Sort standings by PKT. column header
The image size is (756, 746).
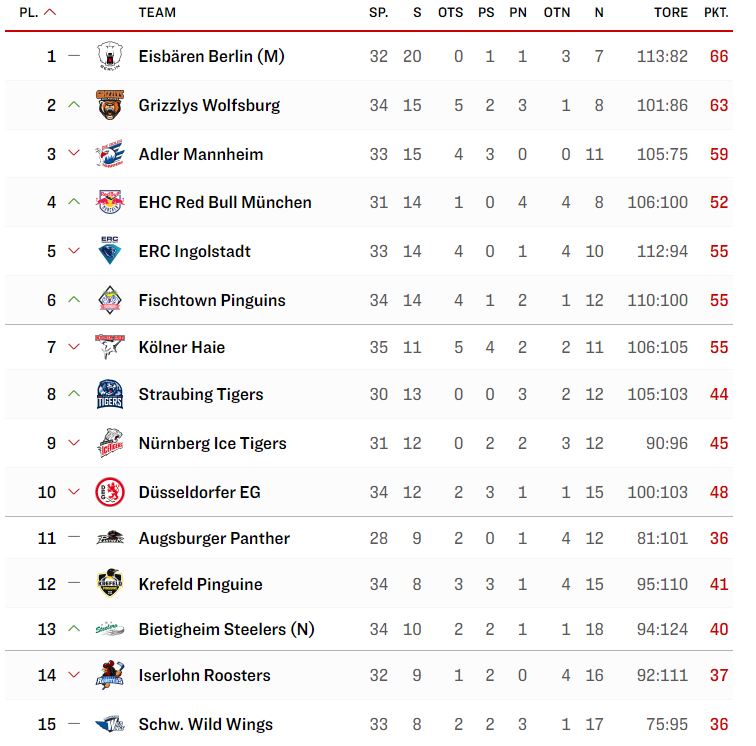[x=716, y=13]
